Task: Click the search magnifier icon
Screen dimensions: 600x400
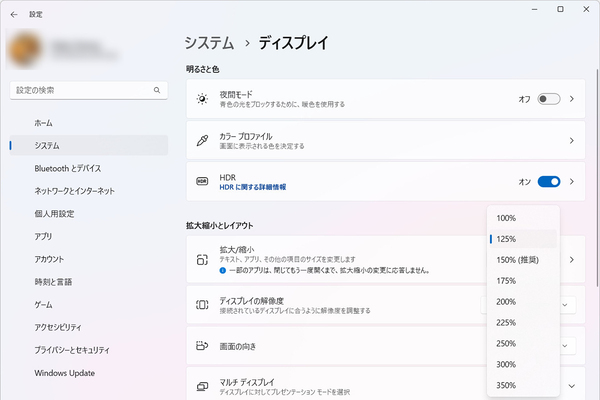Action: pos(157,90)
